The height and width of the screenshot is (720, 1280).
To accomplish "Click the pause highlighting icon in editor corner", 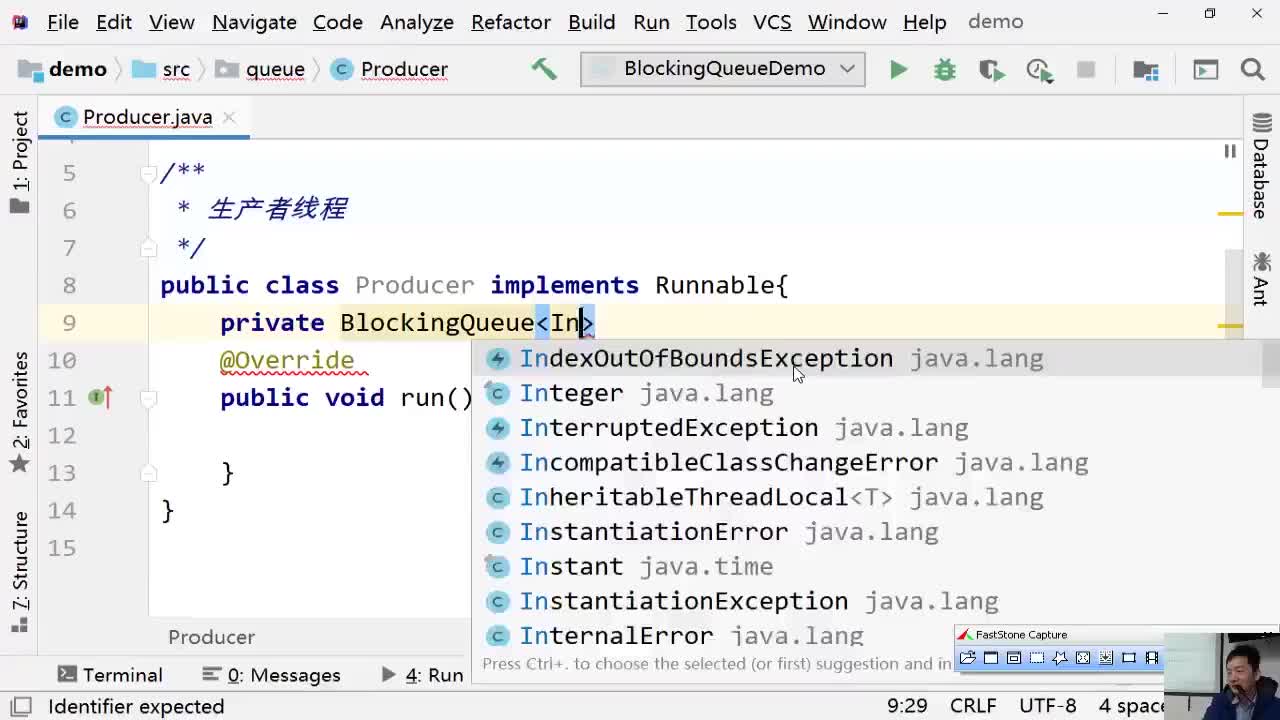I will pyautogui.click(x=1229, y=151).
